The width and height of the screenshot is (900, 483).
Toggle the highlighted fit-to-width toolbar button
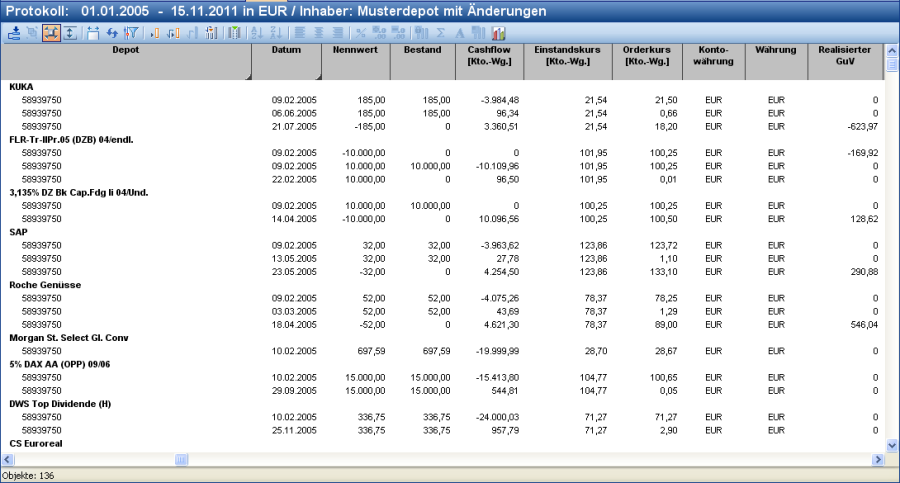(x=50, y=33)
